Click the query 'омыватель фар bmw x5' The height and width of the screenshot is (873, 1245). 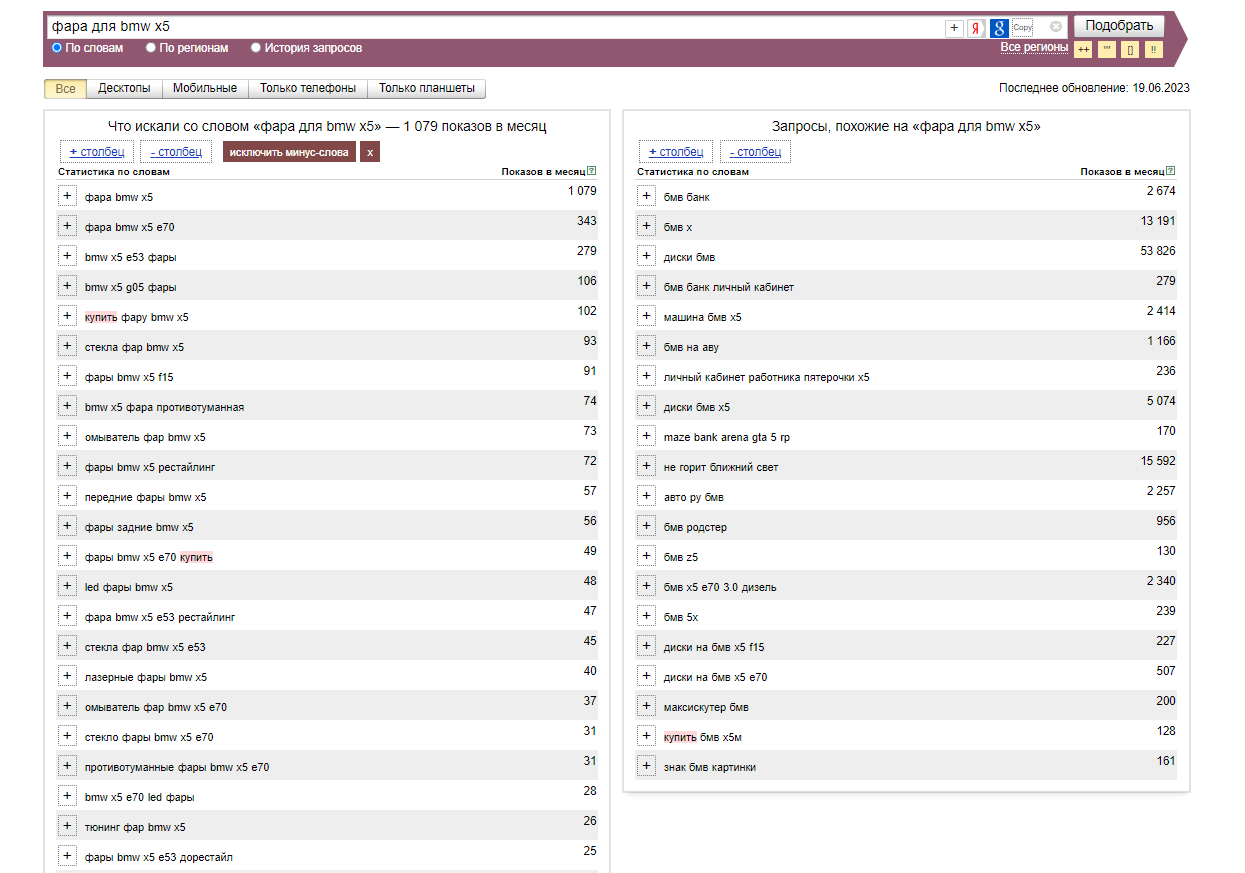click(145, 438)
